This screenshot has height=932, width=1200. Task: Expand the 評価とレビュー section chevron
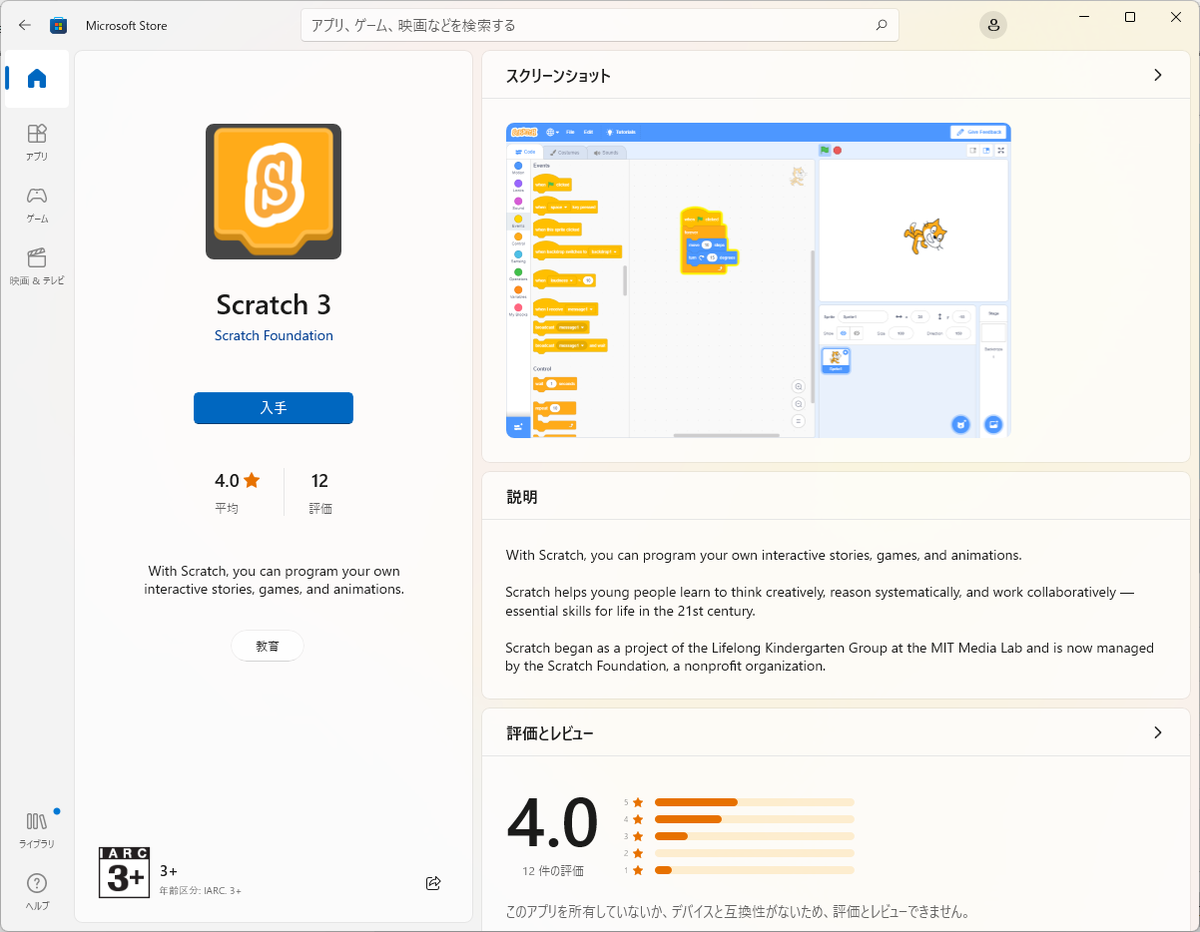click(1158, 732)
